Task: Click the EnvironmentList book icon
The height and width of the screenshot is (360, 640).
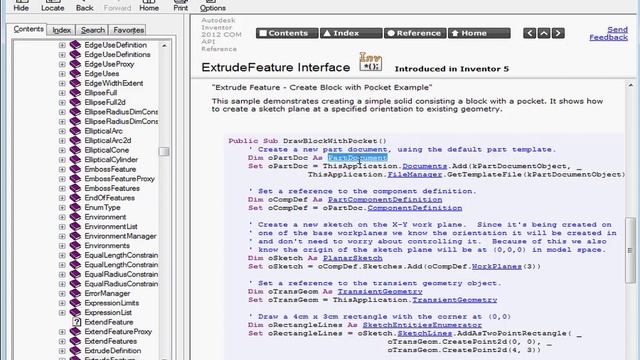Action: (75, 227)
